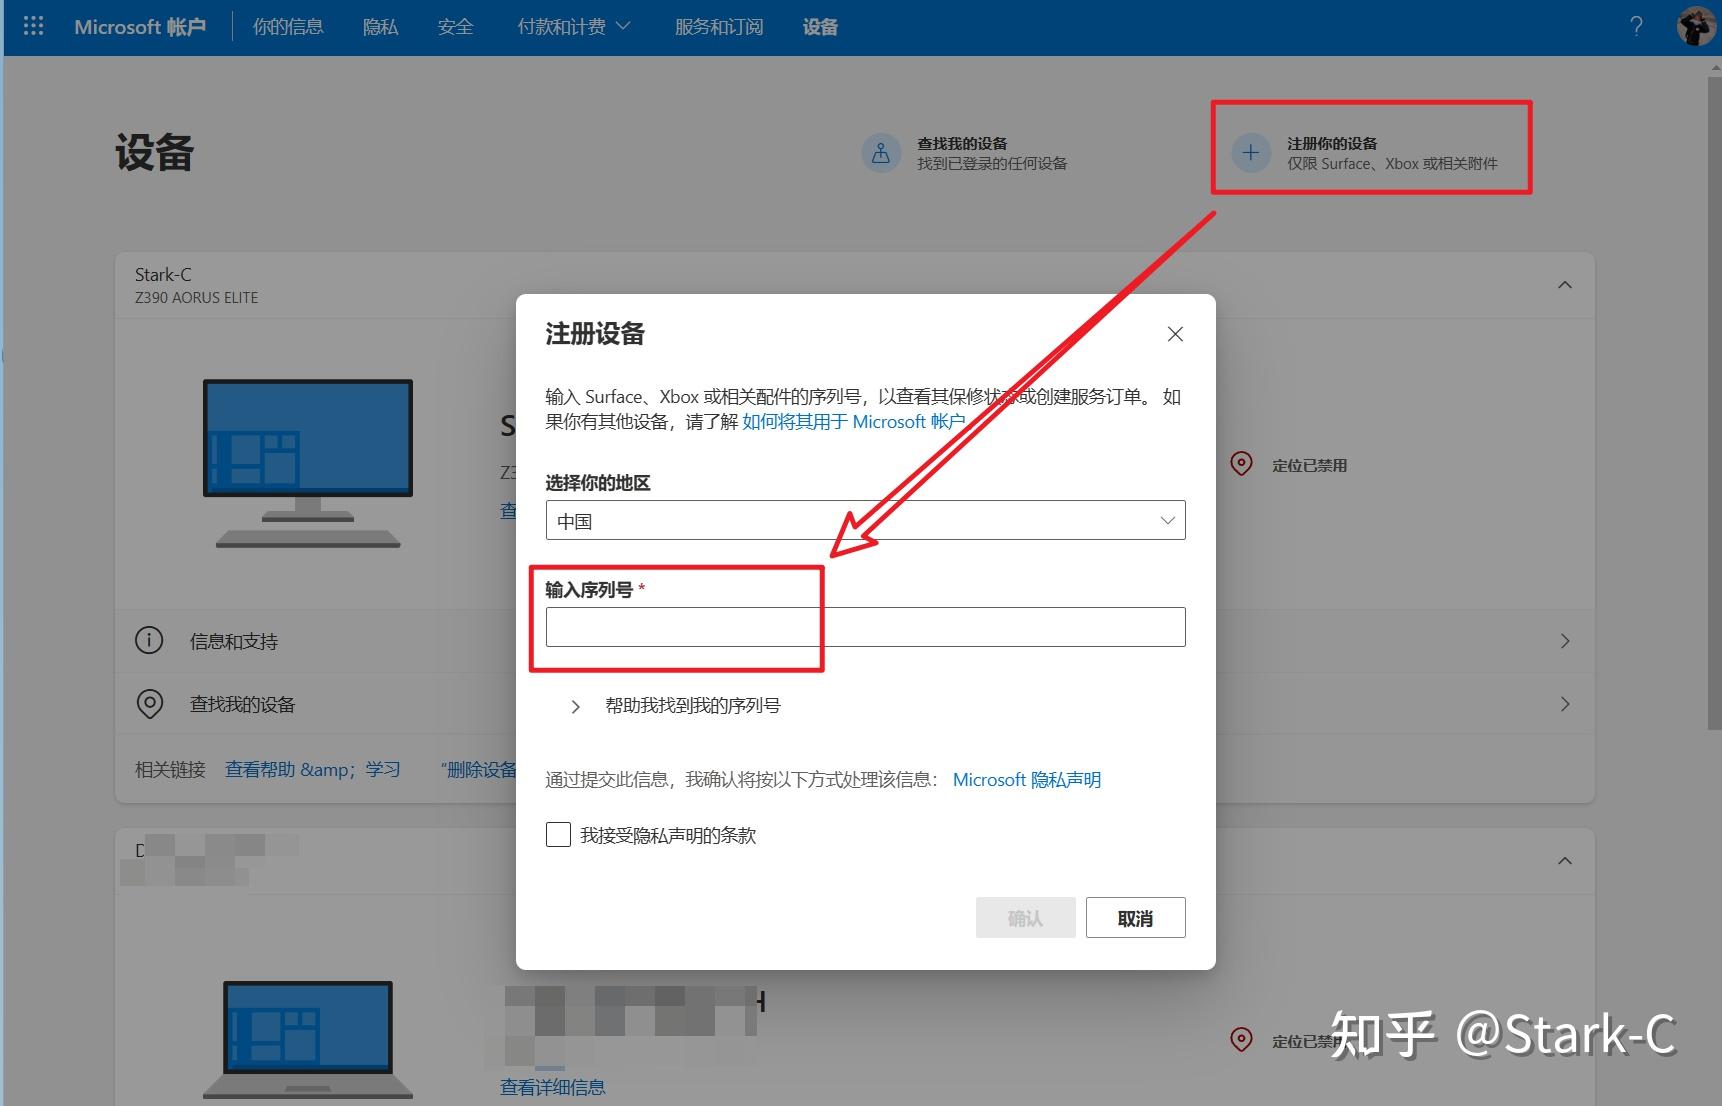
Task: Click the 注册你的设备 title text
Action: pyautogui.click(x=1332, y=143)
